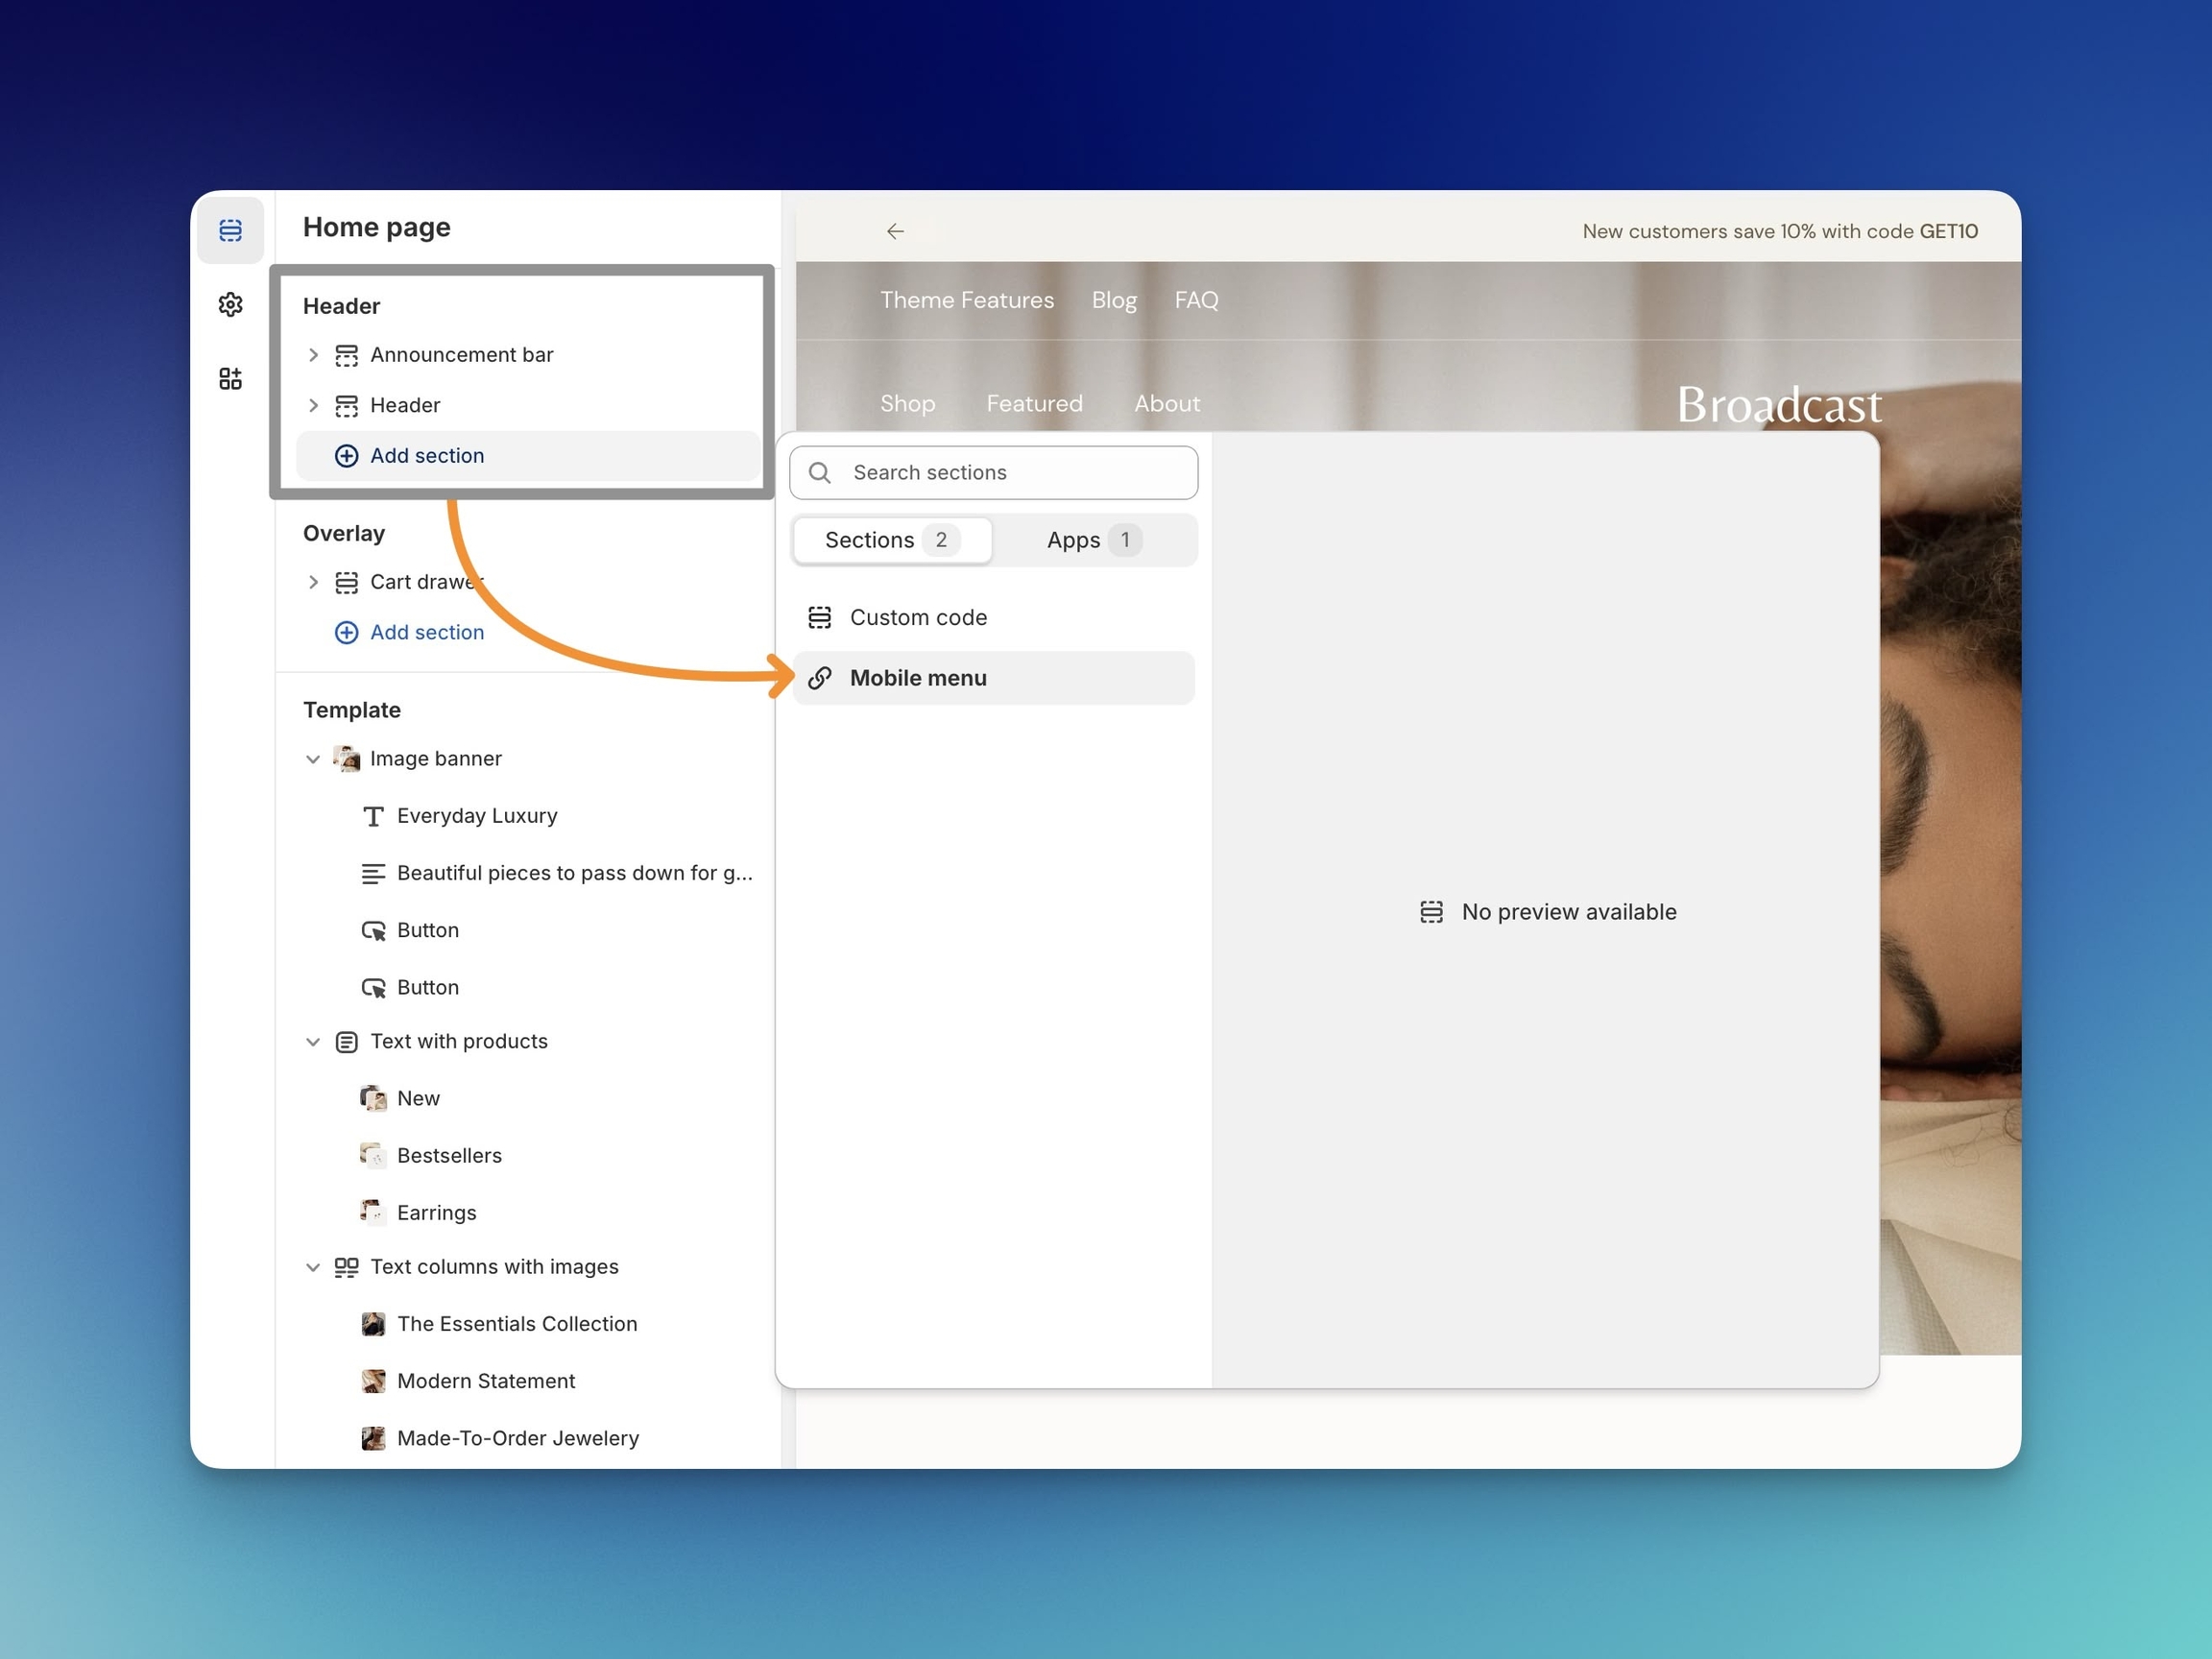Expand the Header section chevron
Viewport: 2212px width, 1659px height.
tap(313, 405)
